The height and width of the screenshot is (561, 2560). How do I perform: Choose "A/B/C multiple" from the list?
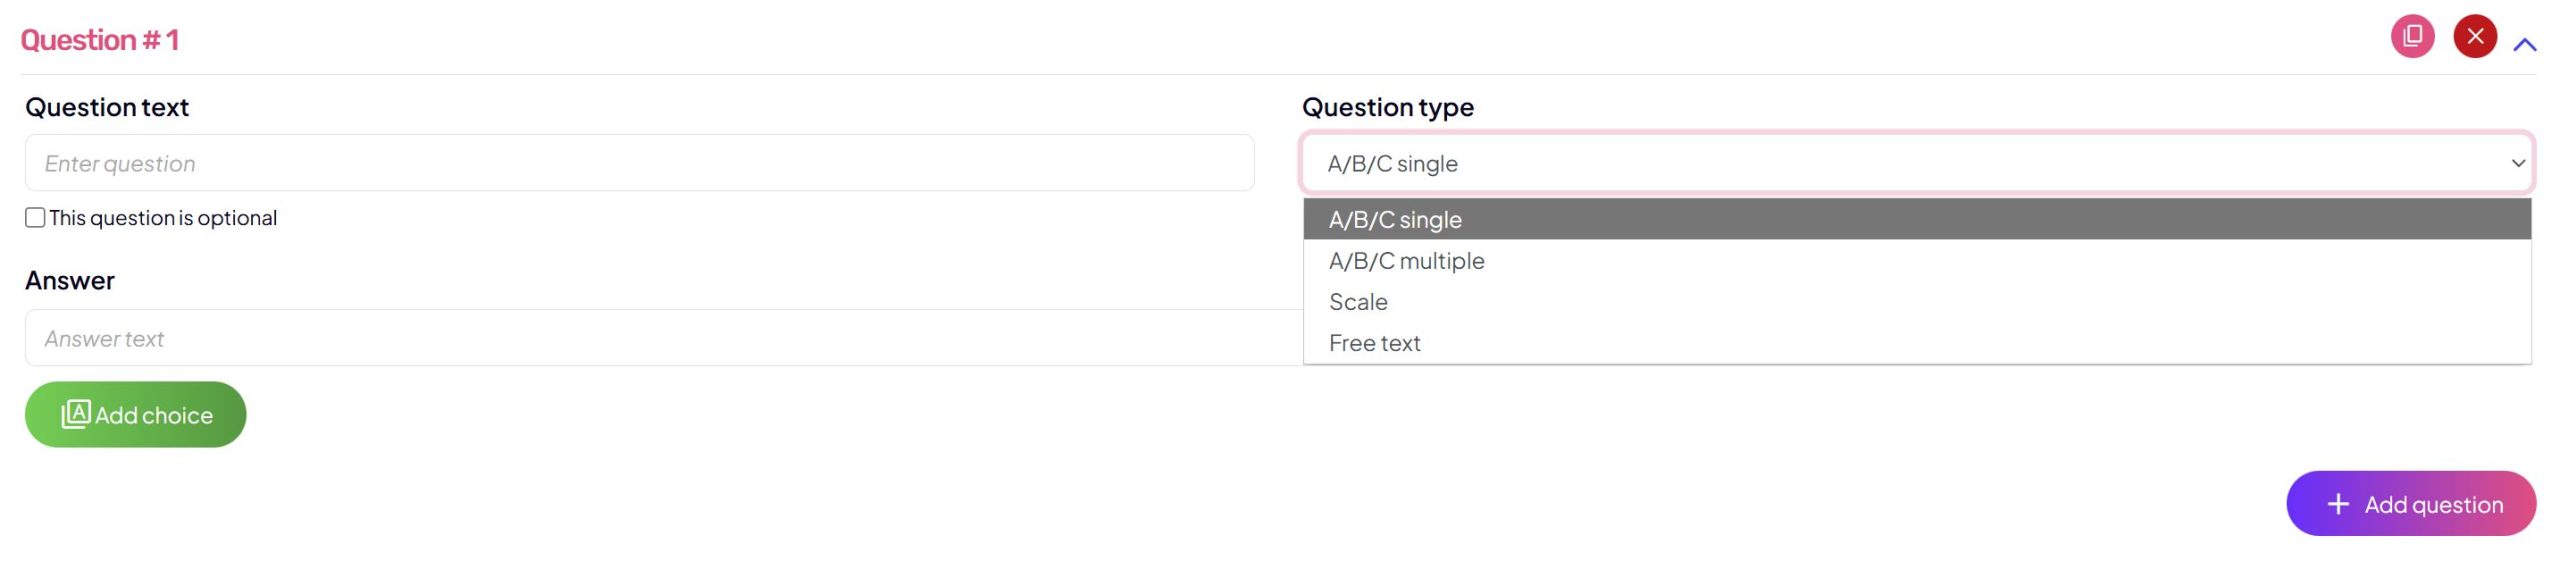(1406, 261)
